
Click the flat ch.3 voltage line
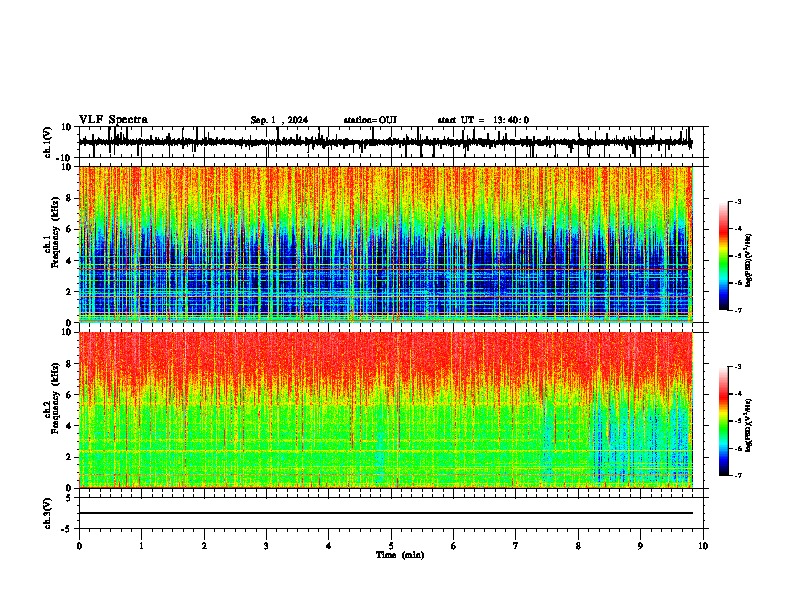[386, 513]
